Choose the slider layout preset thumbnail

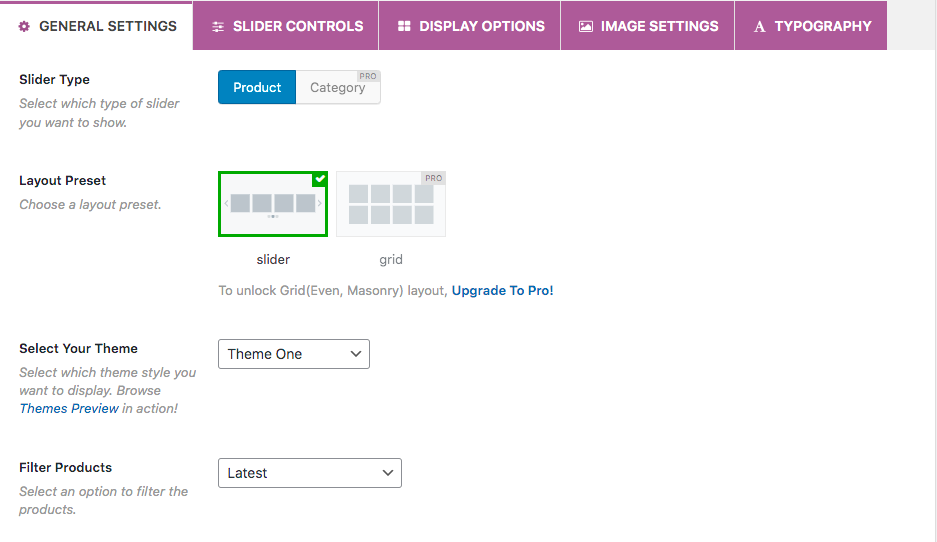[273, 204]
